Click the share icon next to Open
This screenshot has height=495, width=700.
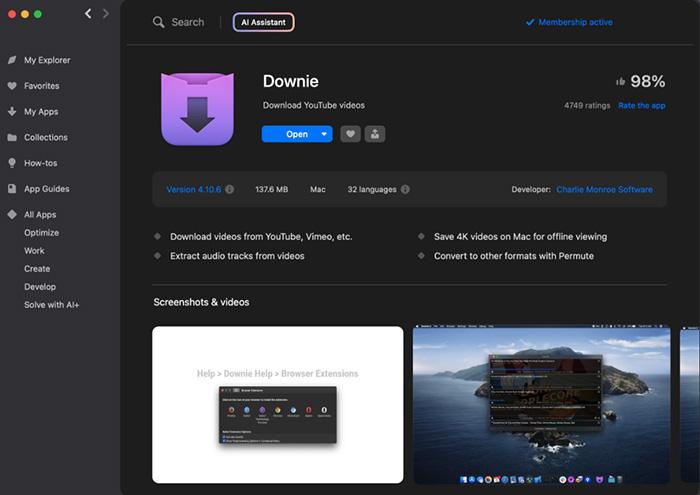375,134
